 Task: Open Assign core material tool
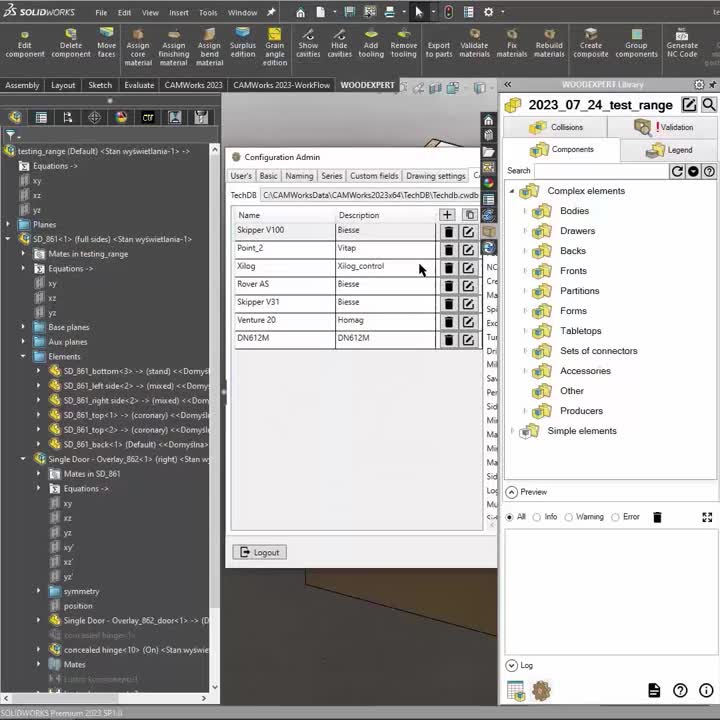tap(138, 47)
